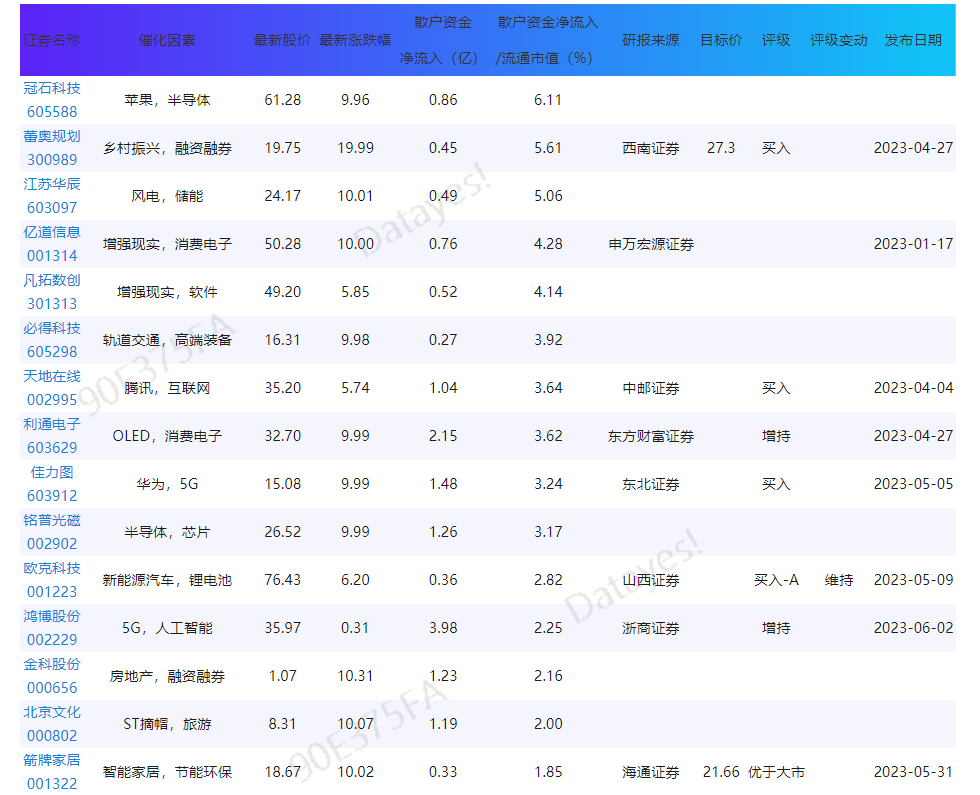Open the 必得科技 security link
Image resolution: width=980 pixels, height=795 pixels.
point(52,329)
